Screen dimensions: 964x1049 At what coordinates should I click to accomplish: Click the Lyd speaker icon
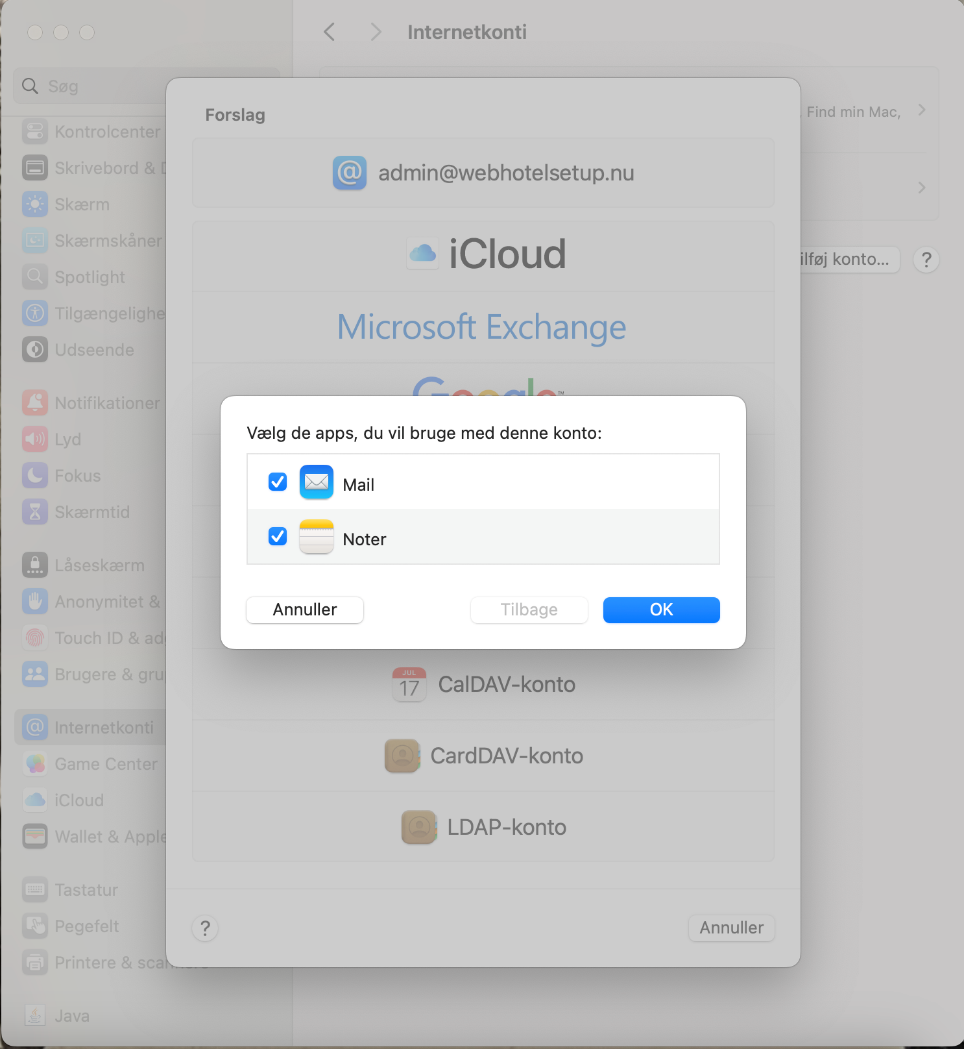point(35,439)
